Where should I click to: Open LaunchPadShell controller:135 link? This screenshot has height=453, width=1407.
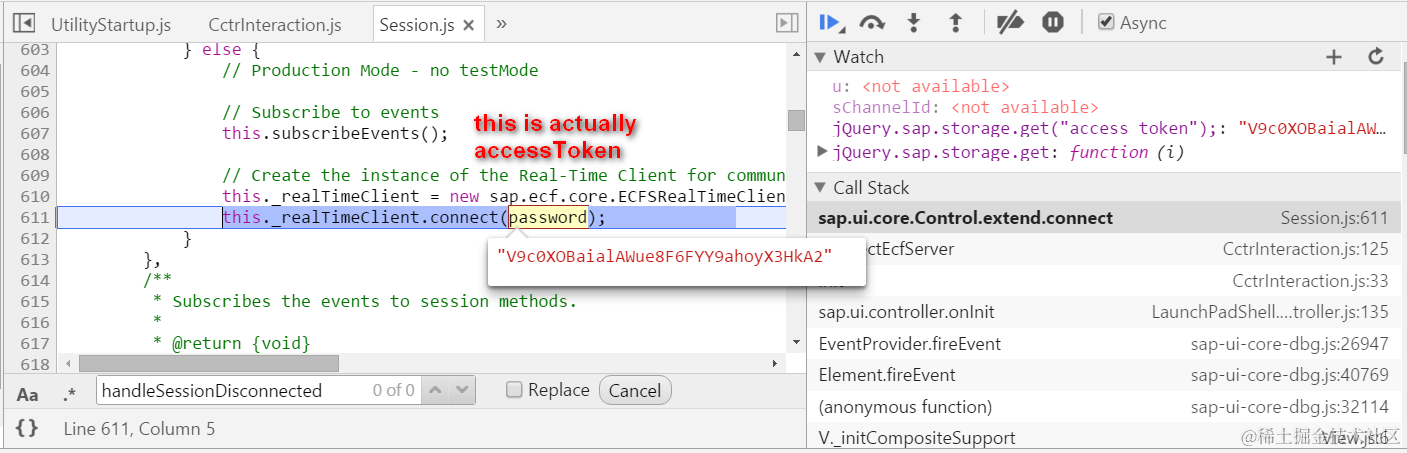pyautogui.click(x=1270, y=312)
